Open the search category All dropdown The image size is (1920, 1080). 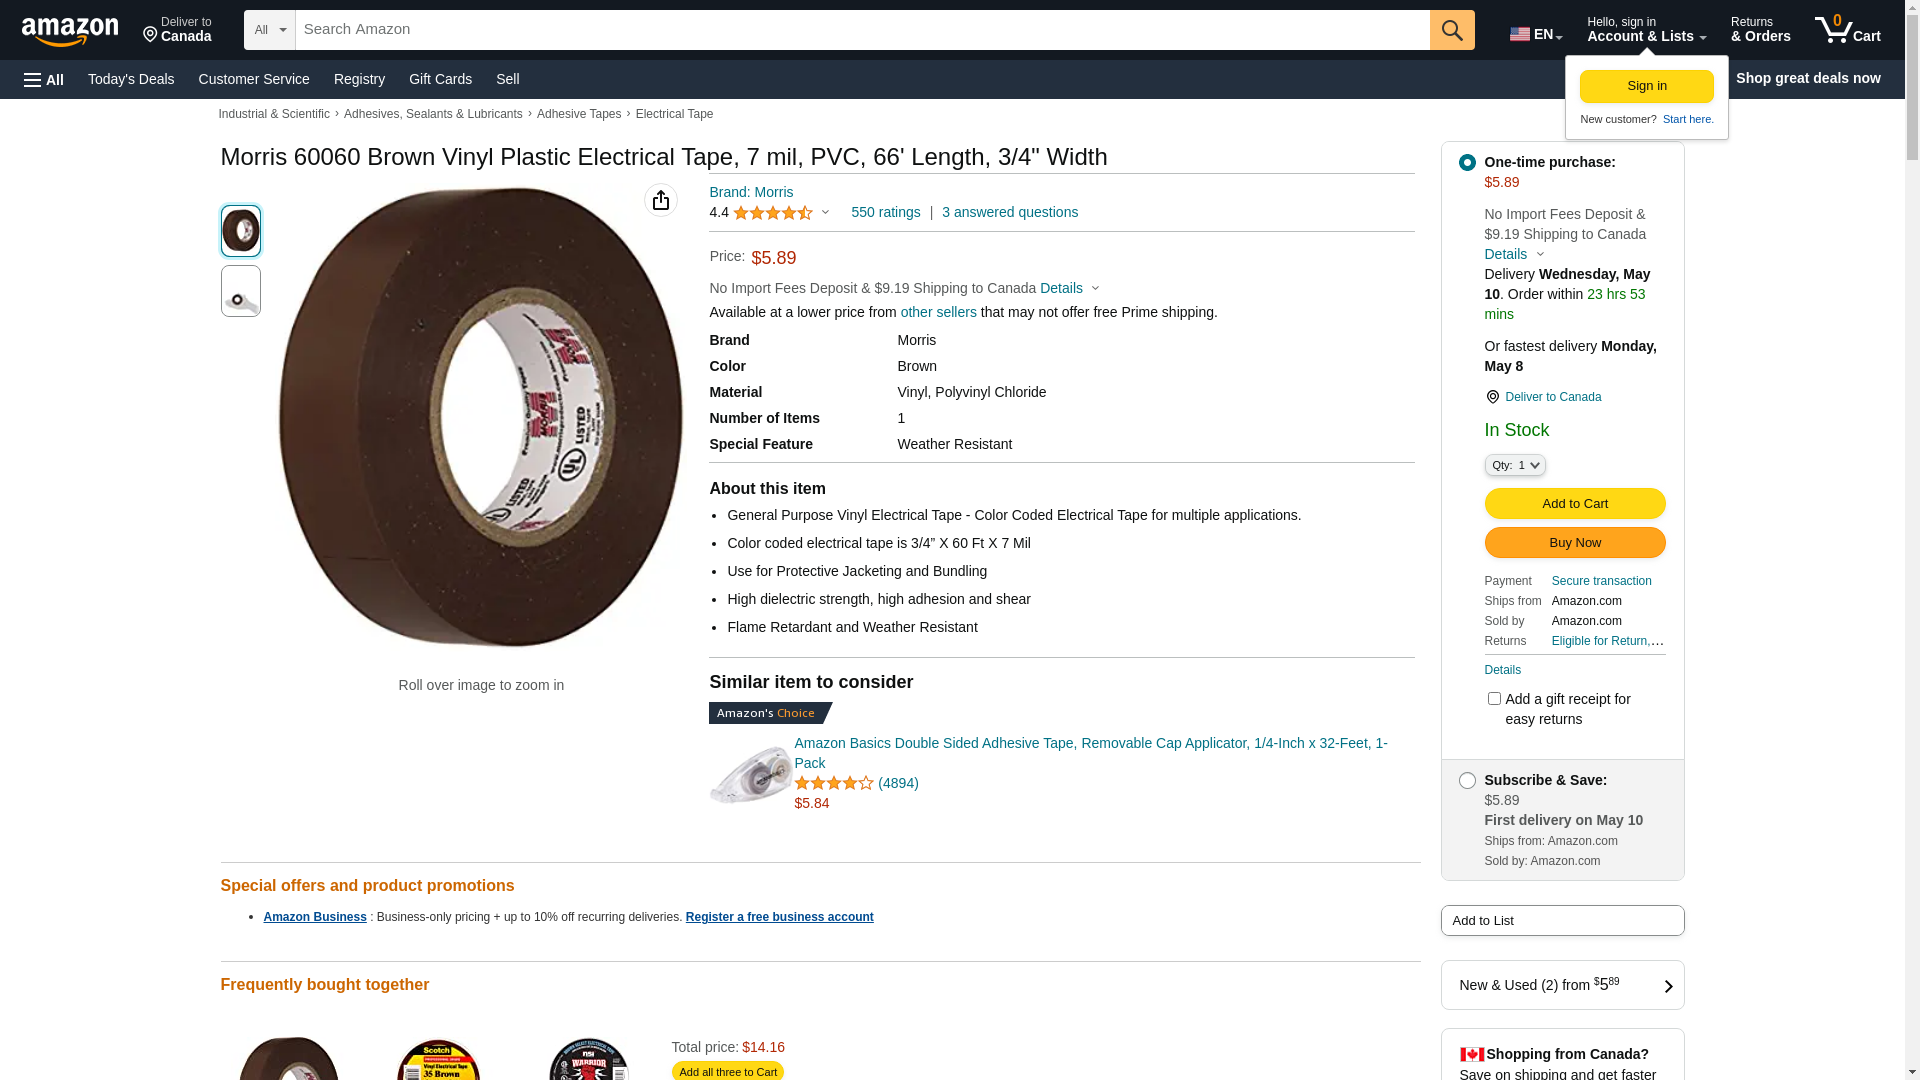(269, 30)
